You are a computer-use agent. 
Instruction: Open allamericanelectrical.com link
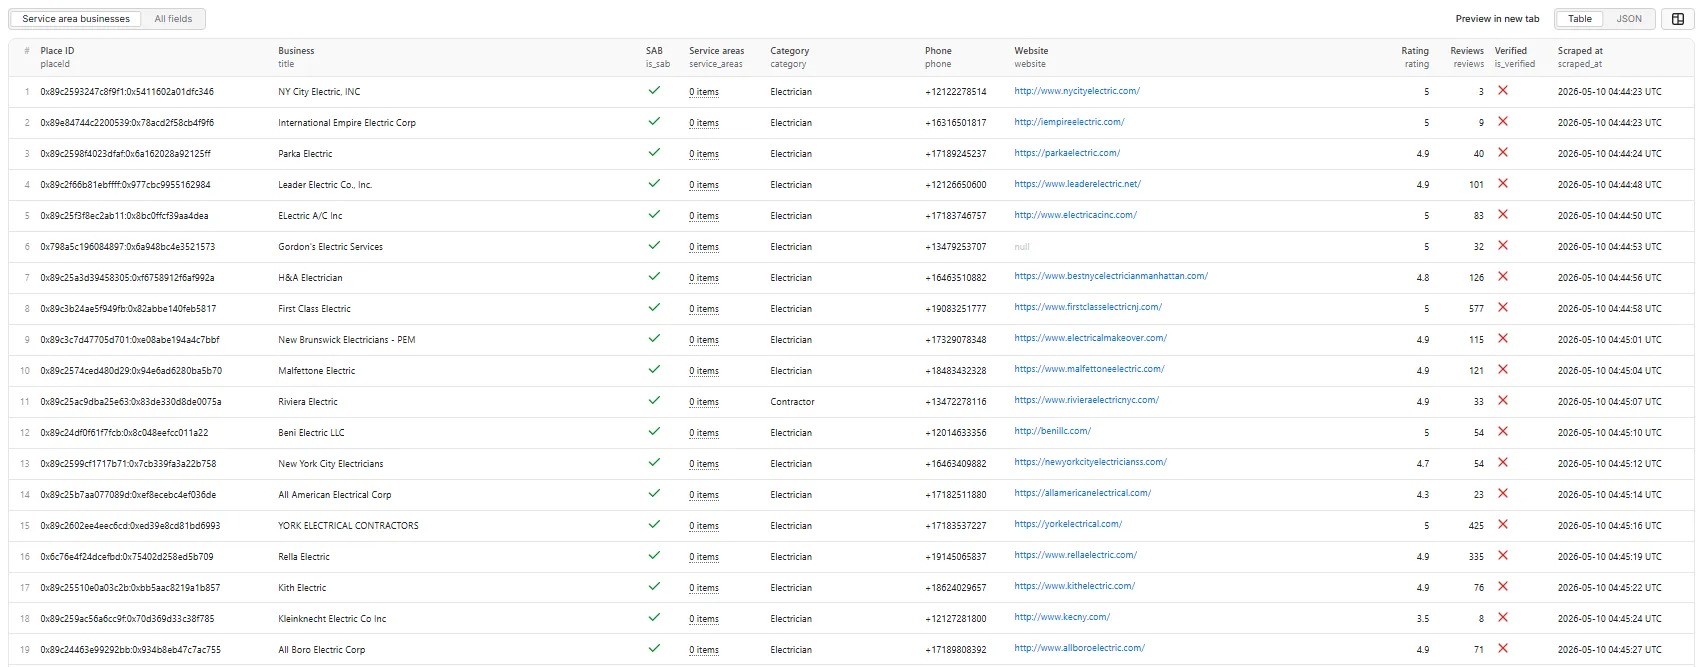pyautogui.click(x=1082, y=493)
